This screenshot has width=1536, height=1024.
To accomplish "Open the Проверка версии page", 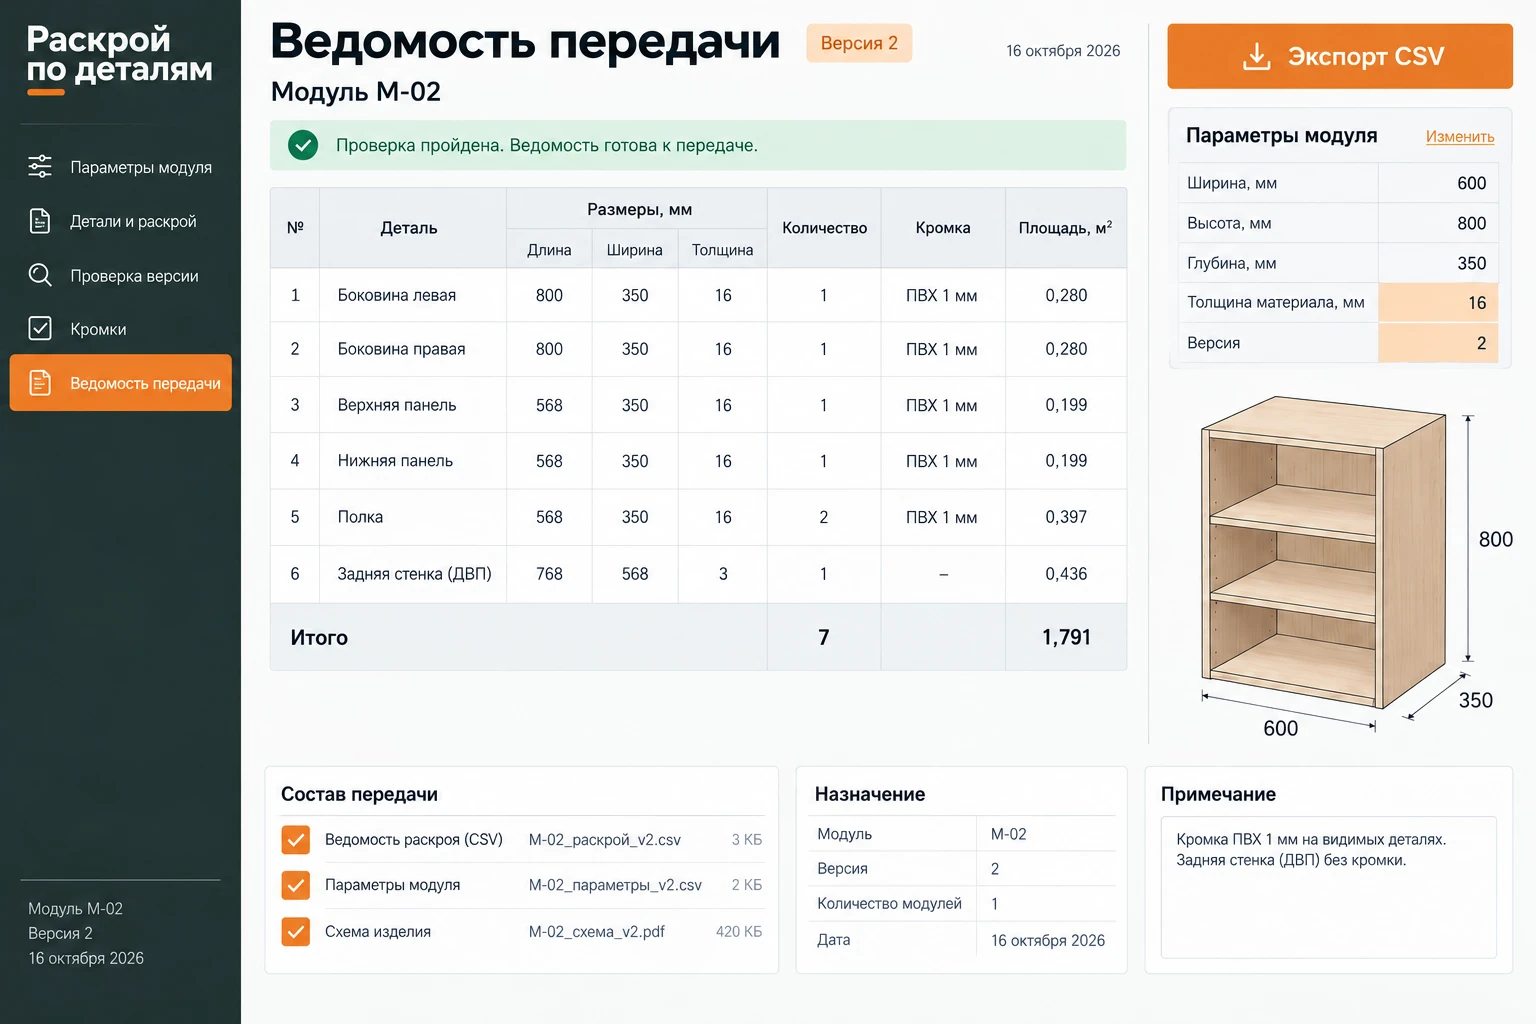I will 121,275.
